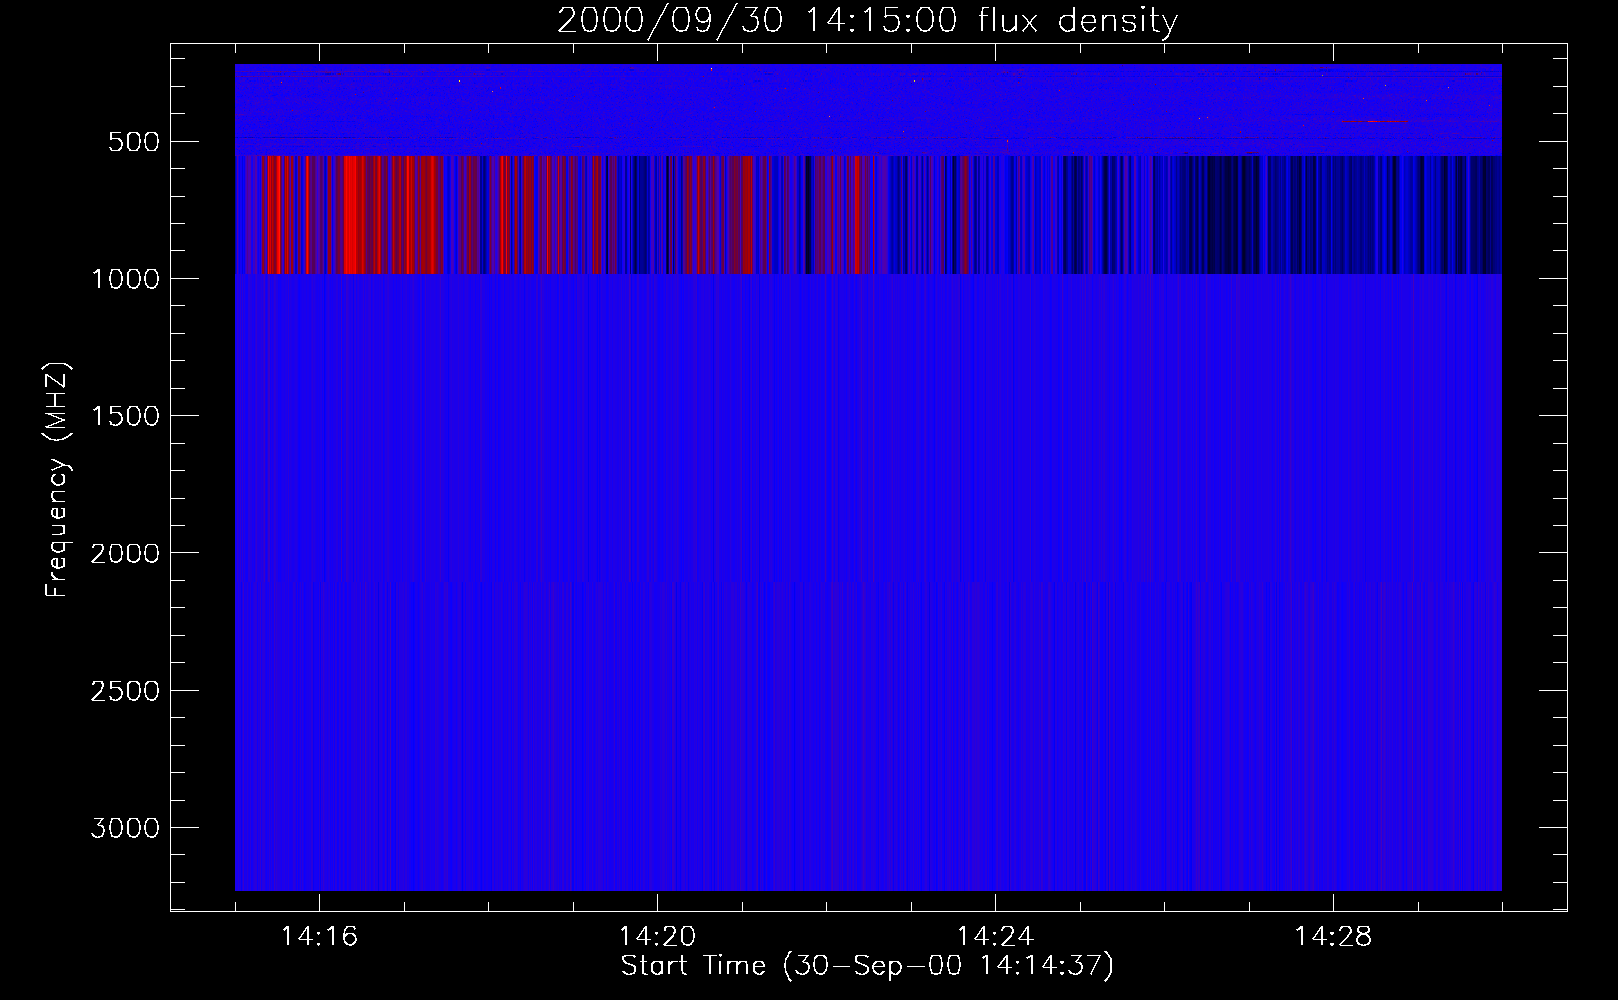1618x1000 pixels.
Task: Select the 'Frequency (MHZ)' axis label
Action: (58, 479)
